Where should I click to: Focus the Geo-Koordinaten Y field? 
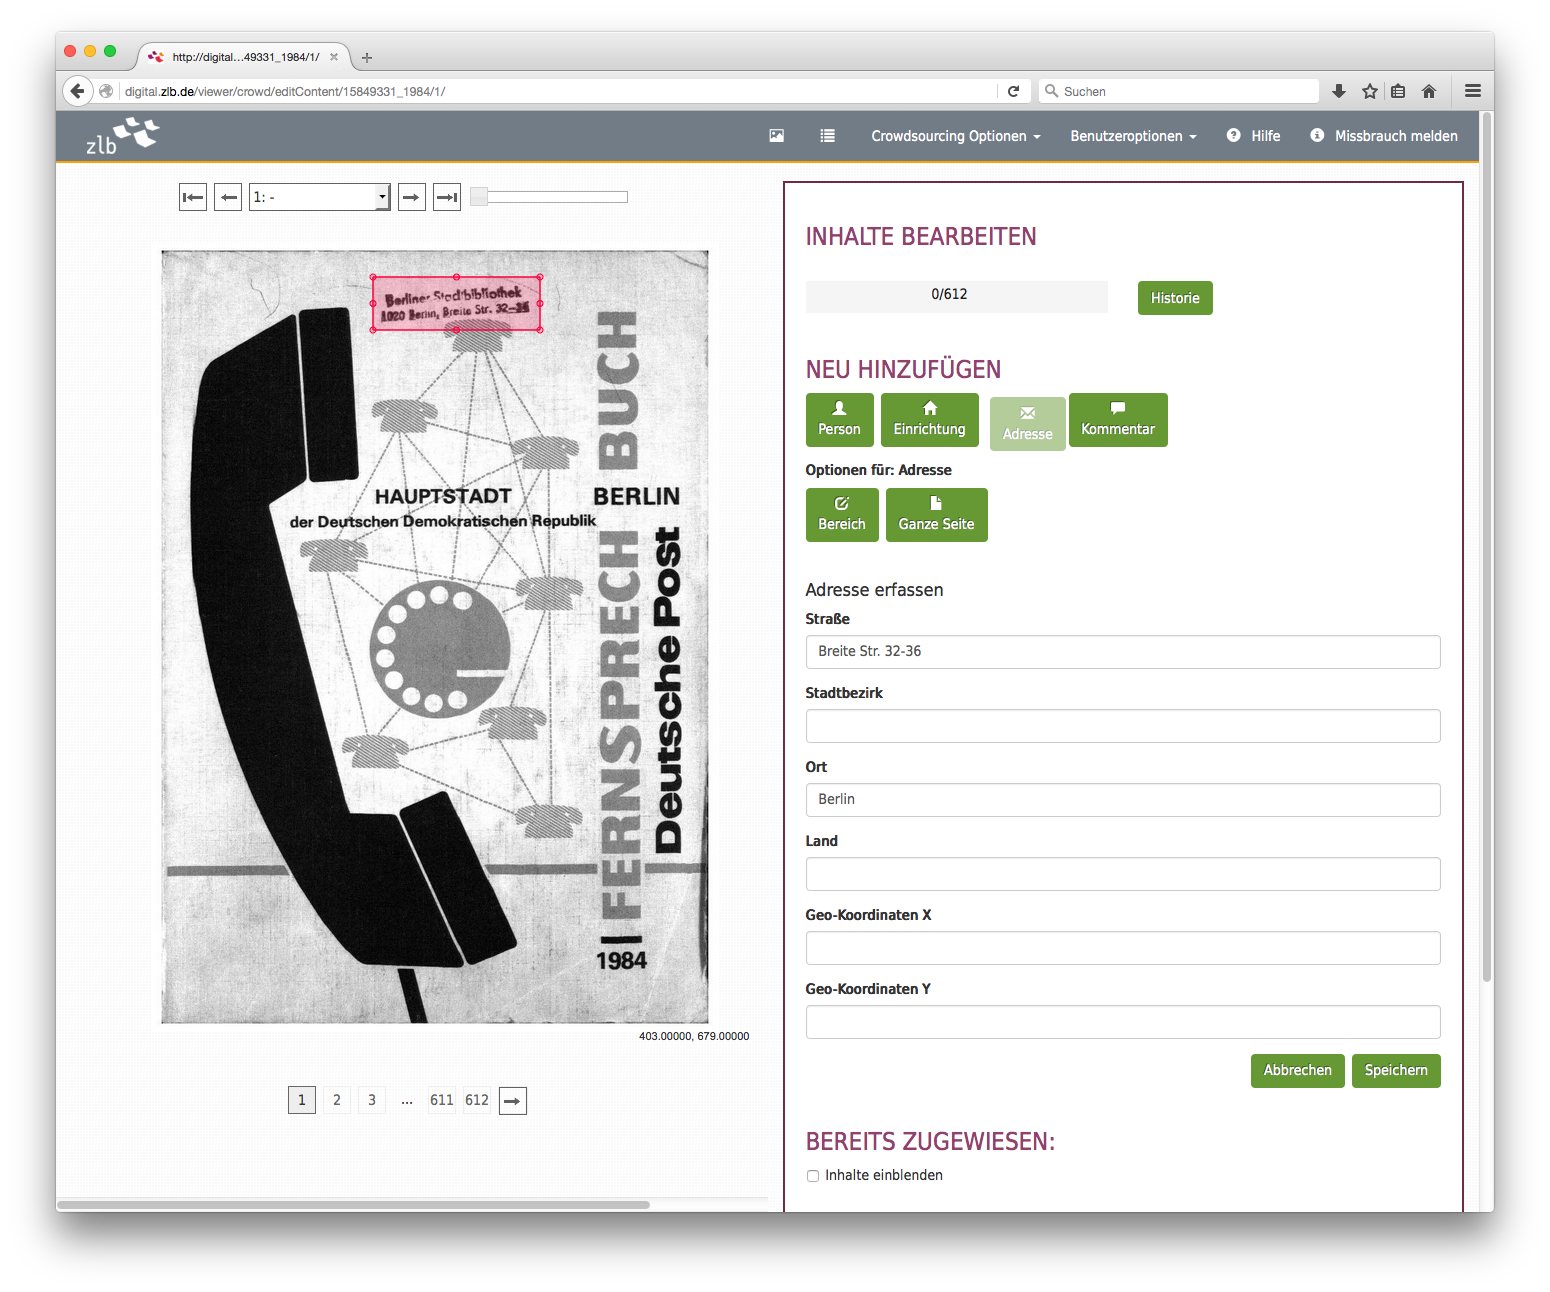pyautogui.click(x=1123, y=1022)
